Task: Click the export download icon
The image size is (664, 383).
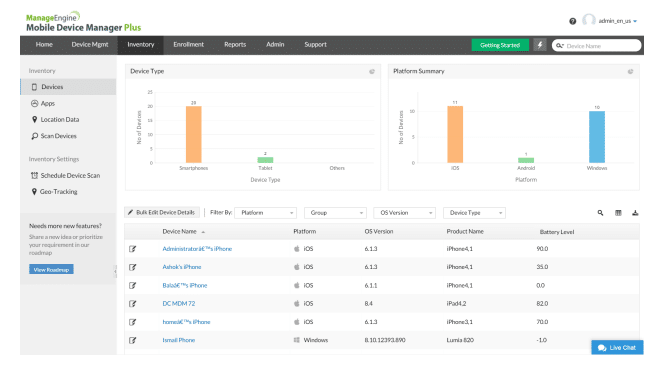Action: tap(635, 213)
